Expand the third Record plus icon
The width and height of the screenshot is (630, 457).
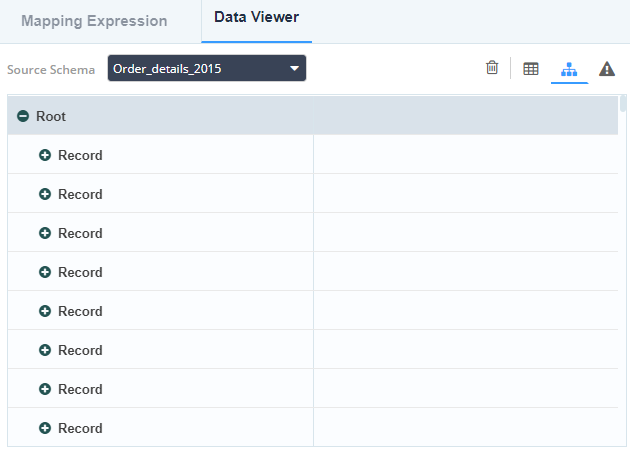pyautogui.click(x=45, y=233)
